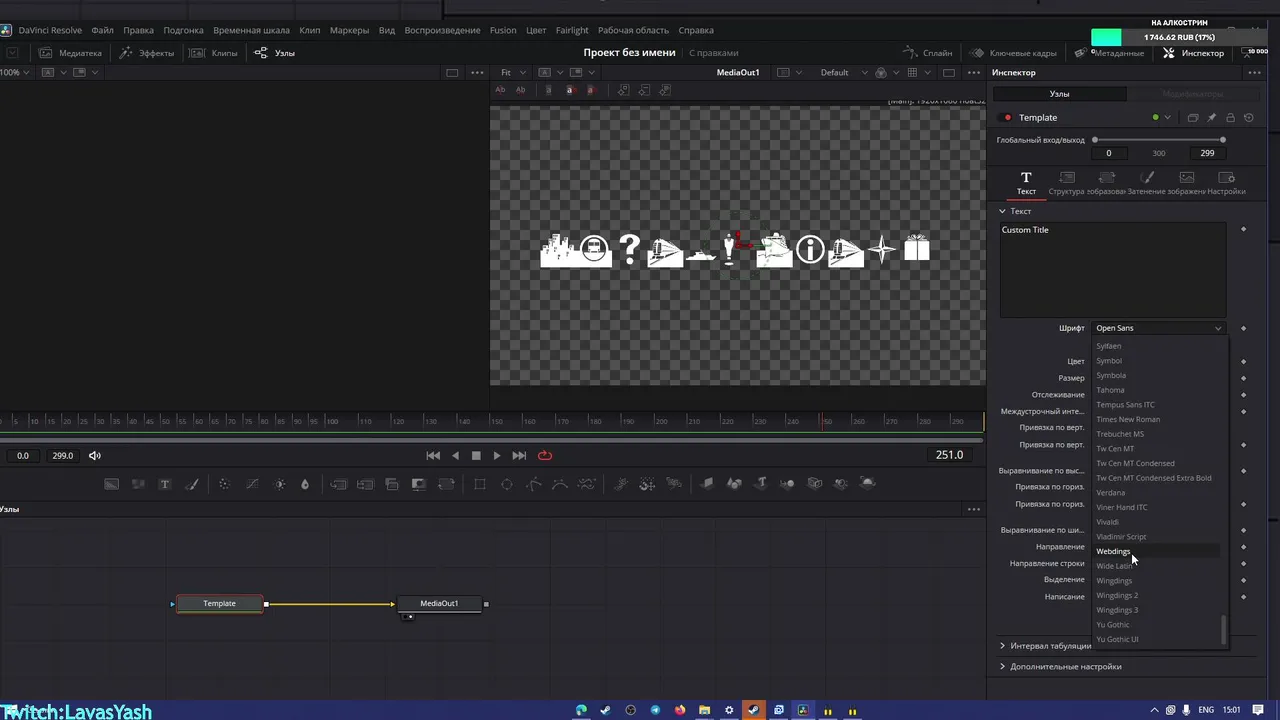Play forward in transport controls

click(497, 456)
